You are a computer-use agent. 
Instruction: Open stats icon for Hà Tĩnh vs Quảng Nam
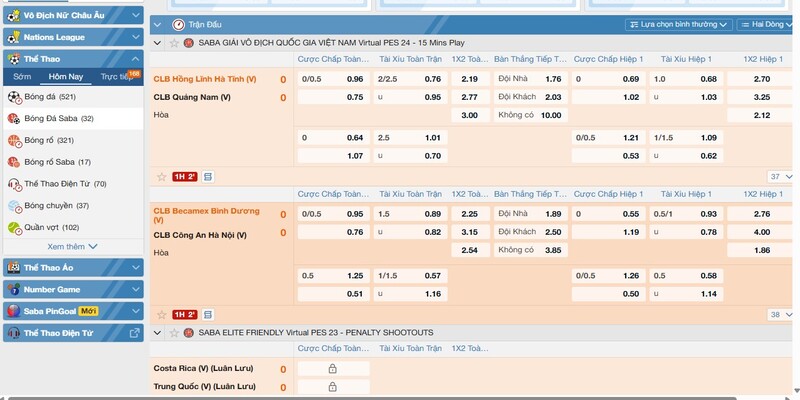click(208, 176)
